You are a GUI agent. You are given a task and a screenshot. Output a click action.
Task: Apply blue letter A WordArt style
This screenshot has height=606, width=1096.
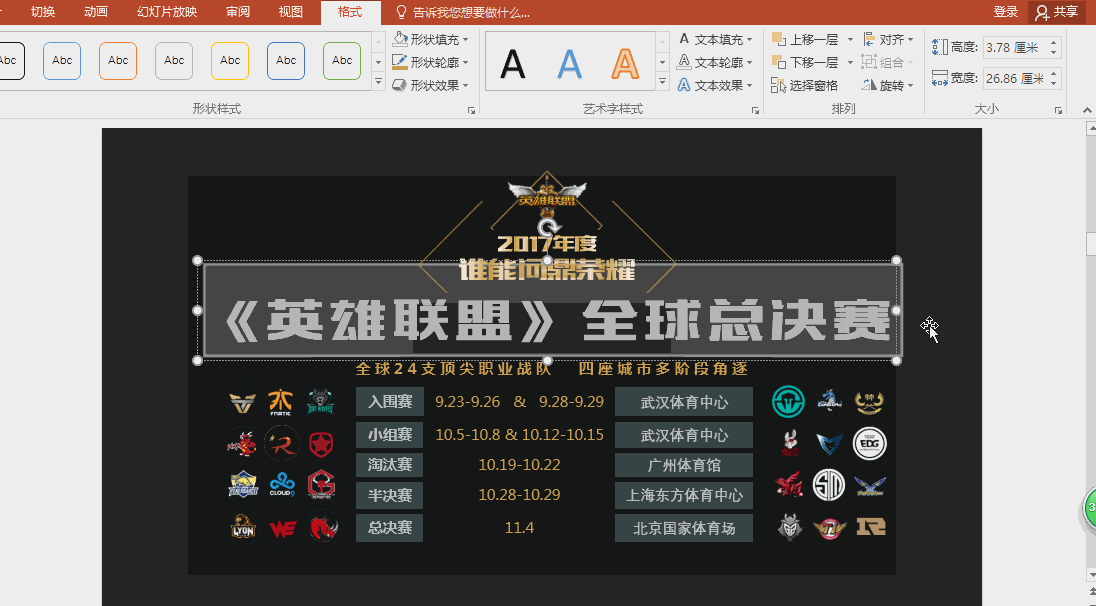tap(570, 64)
